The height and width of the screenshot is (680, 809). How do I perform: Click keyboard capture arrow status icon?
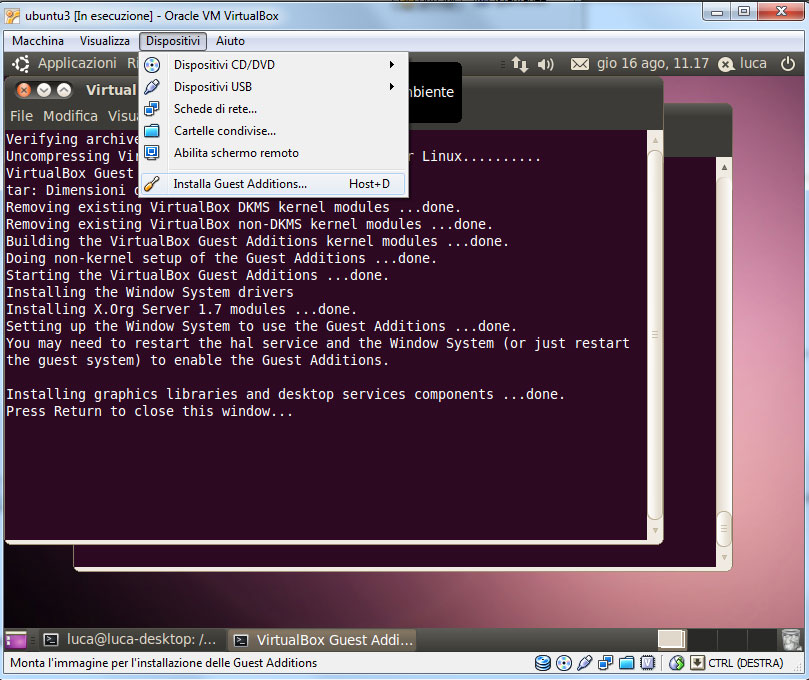(697, 663)
